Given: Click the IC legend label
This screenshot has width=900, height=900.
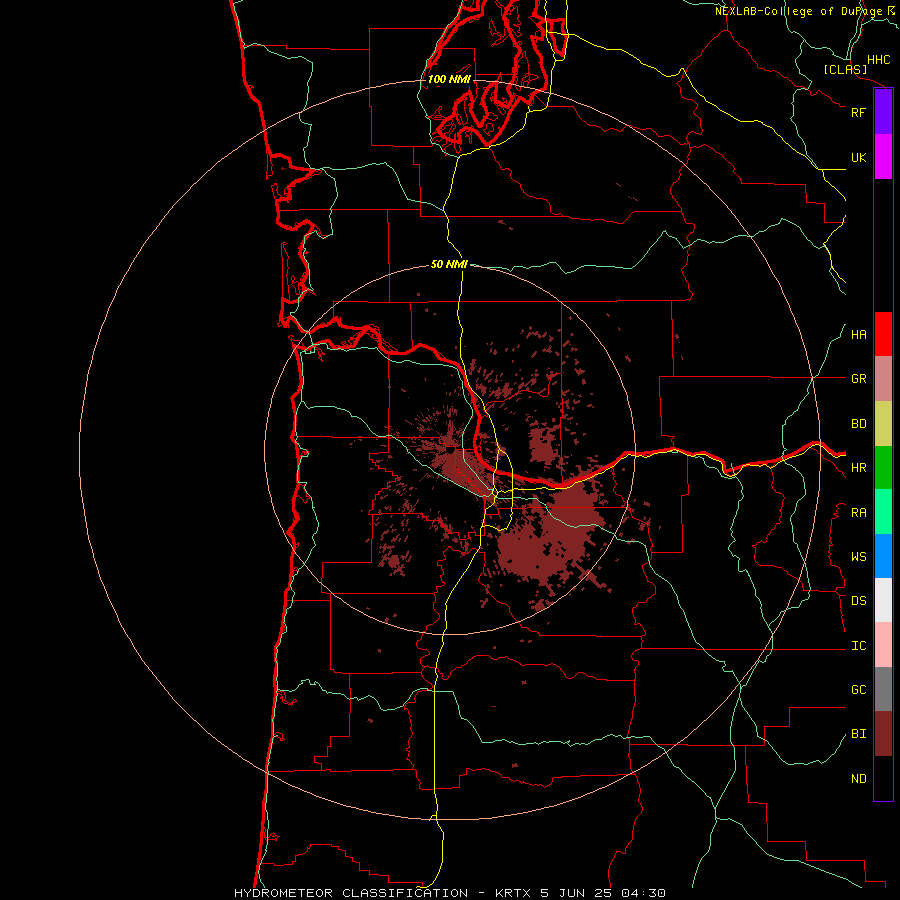Looking at the screenshot, I should (x=858, y=646).
